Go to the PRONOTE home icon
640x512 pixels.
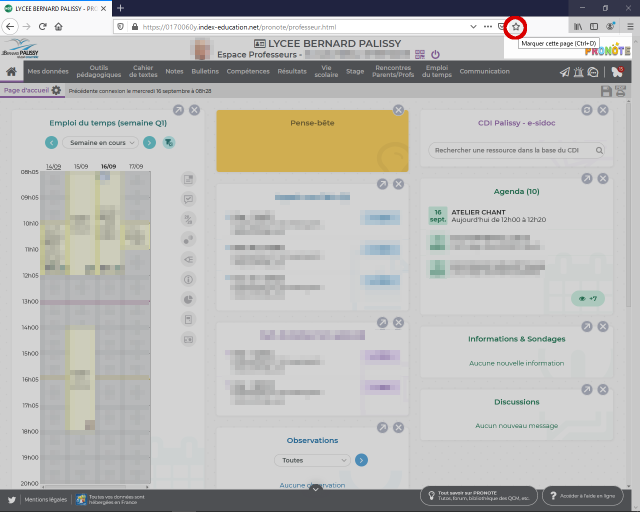(x=11, y=72)
